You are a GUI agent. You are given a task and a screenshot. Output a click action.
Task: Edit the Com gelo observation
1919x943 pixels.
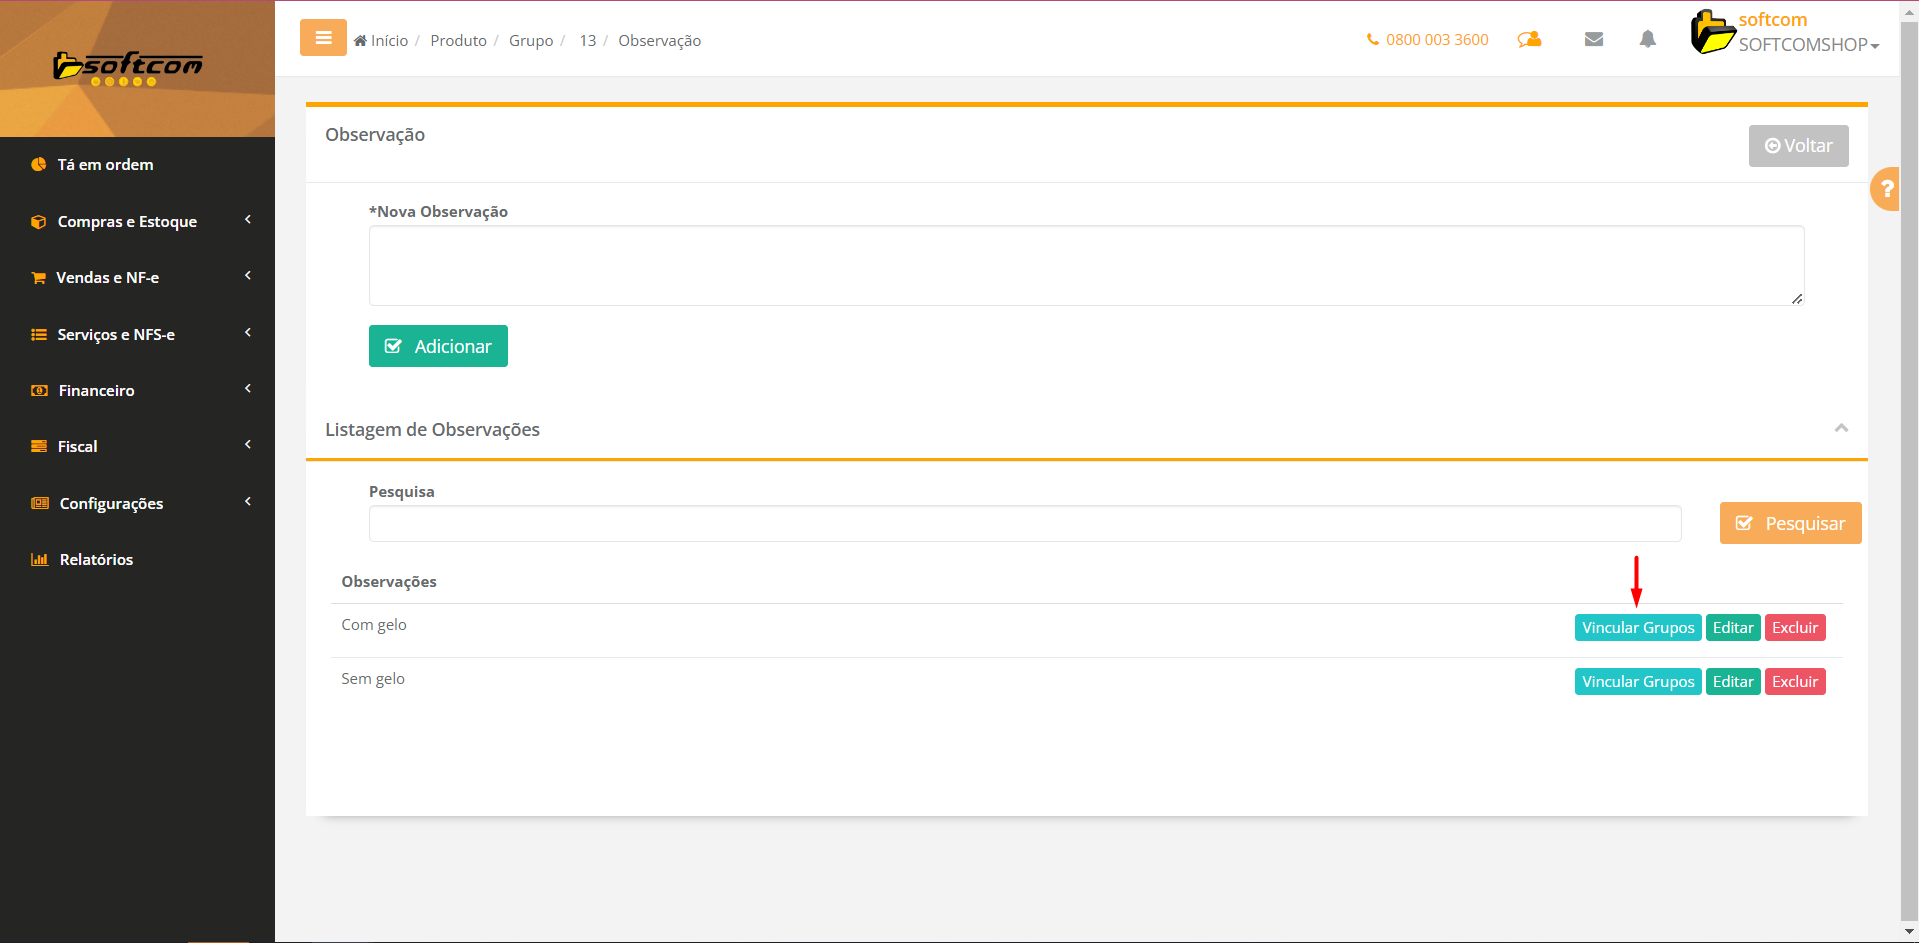1732,628
